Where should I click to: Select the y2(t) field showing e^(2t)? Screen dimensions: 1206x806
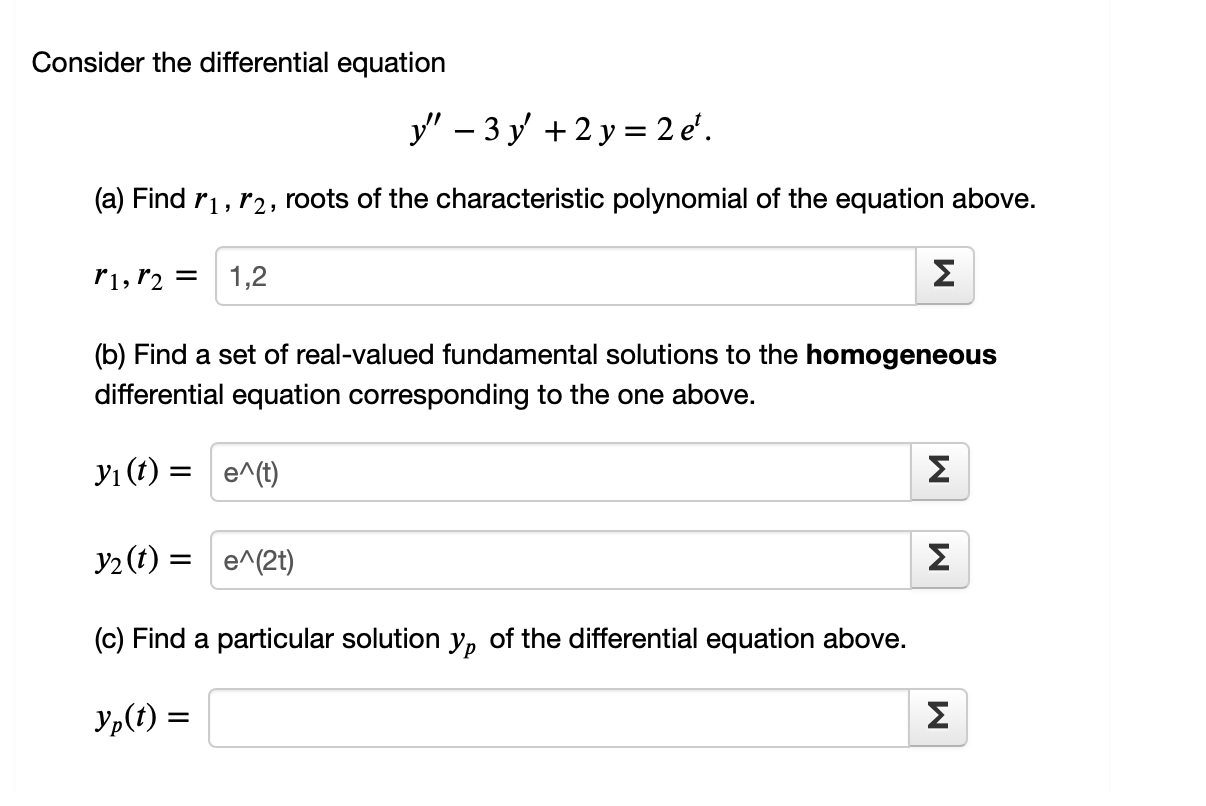pos(560,560)
